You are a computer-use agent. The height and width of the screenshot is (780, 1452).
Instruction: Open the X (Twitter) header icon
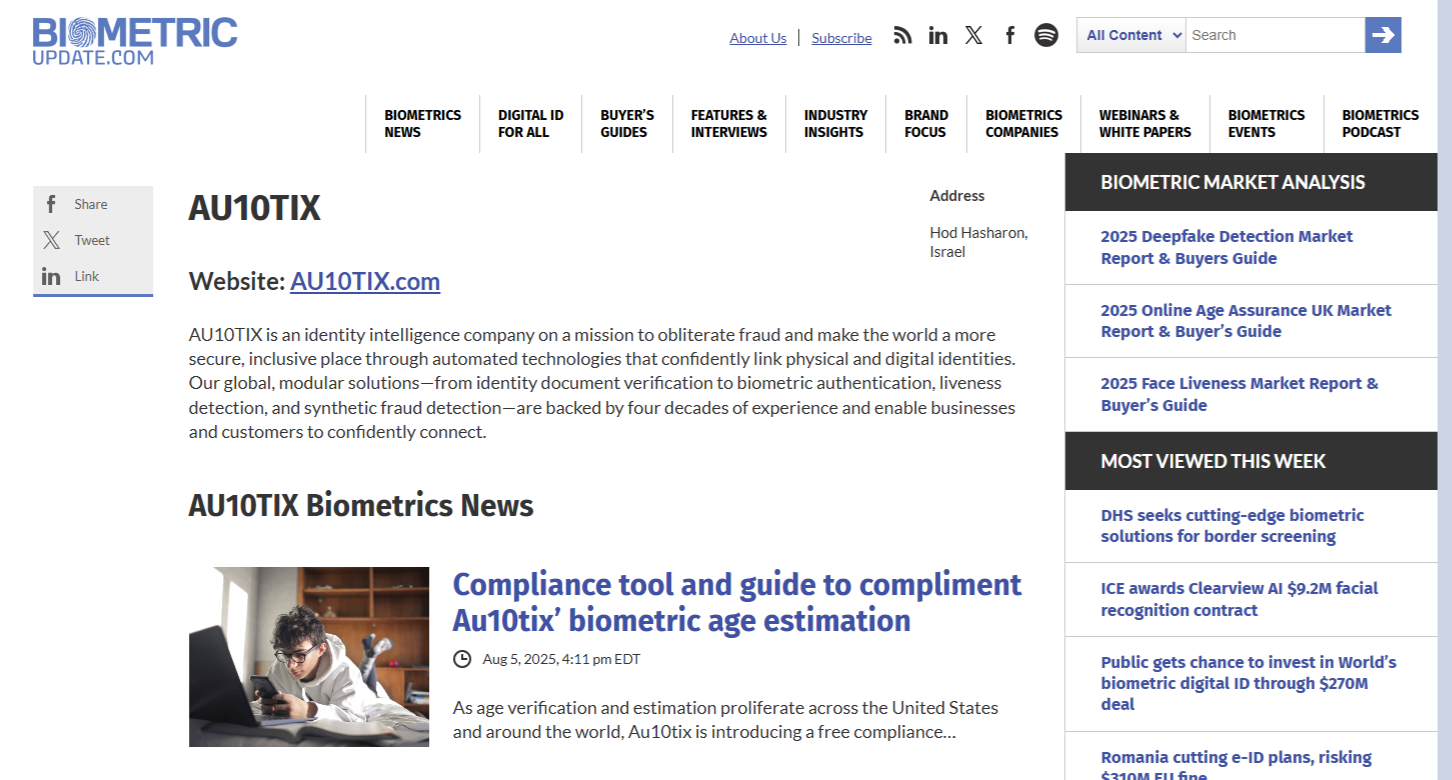click(x=974, y=36)
